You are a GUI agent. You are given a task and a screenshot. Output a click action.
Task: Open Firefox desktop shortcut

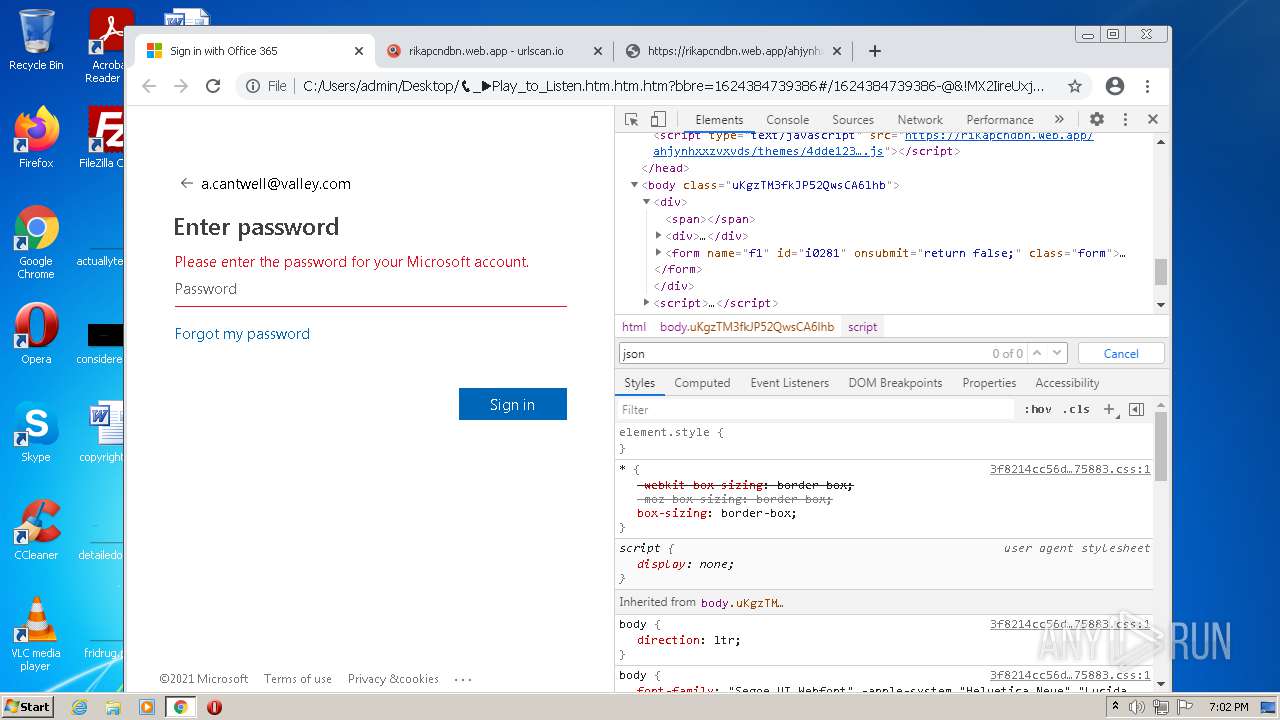(x=36, y=138)
